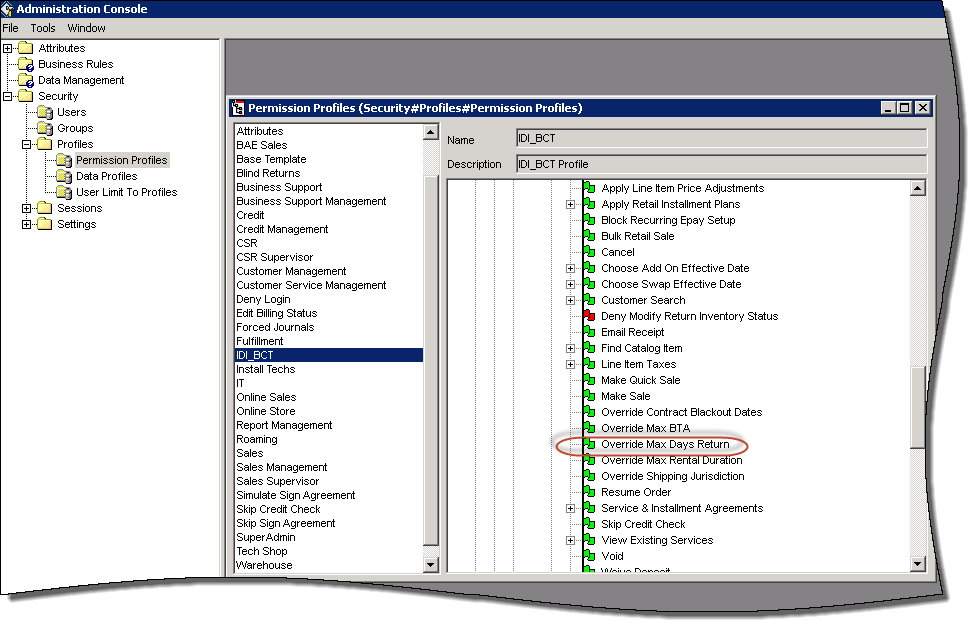
Task: Click the red flag beside Deny Modify Return Inventory Status
Action: coord(589,316)
